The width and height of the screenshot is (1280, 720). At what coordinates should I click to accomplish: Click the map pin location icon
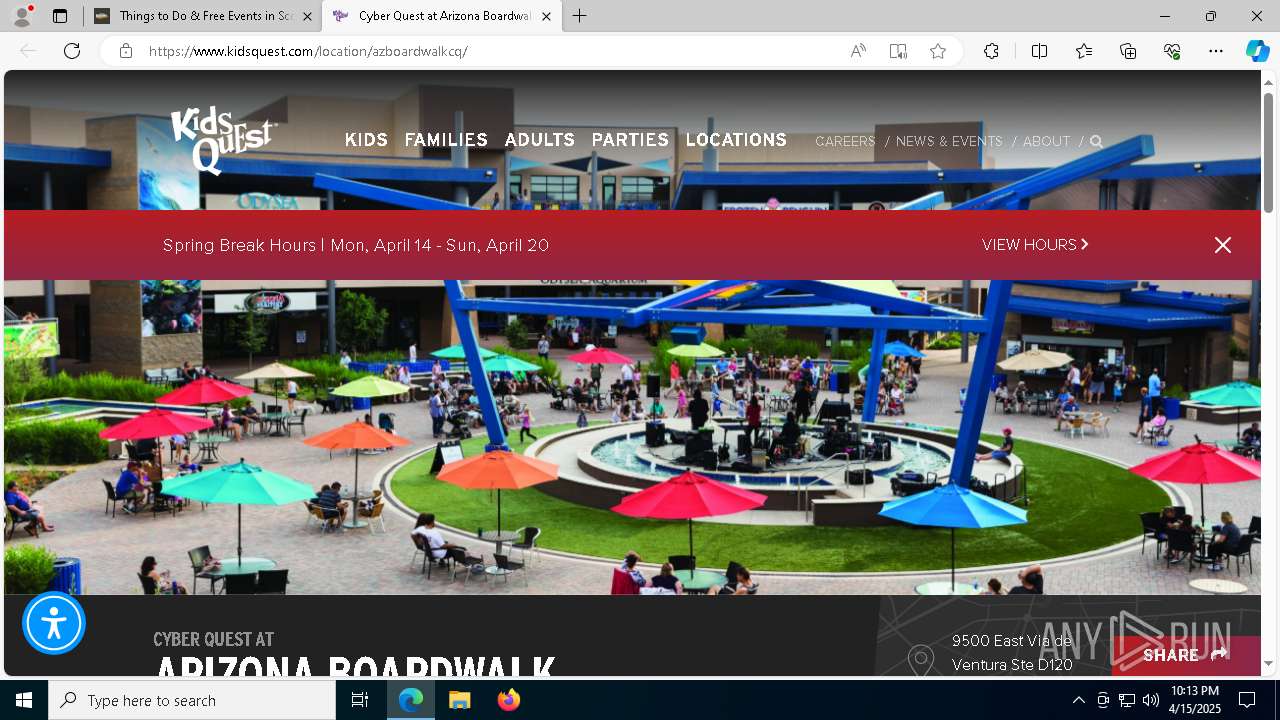tap(921, 660)
